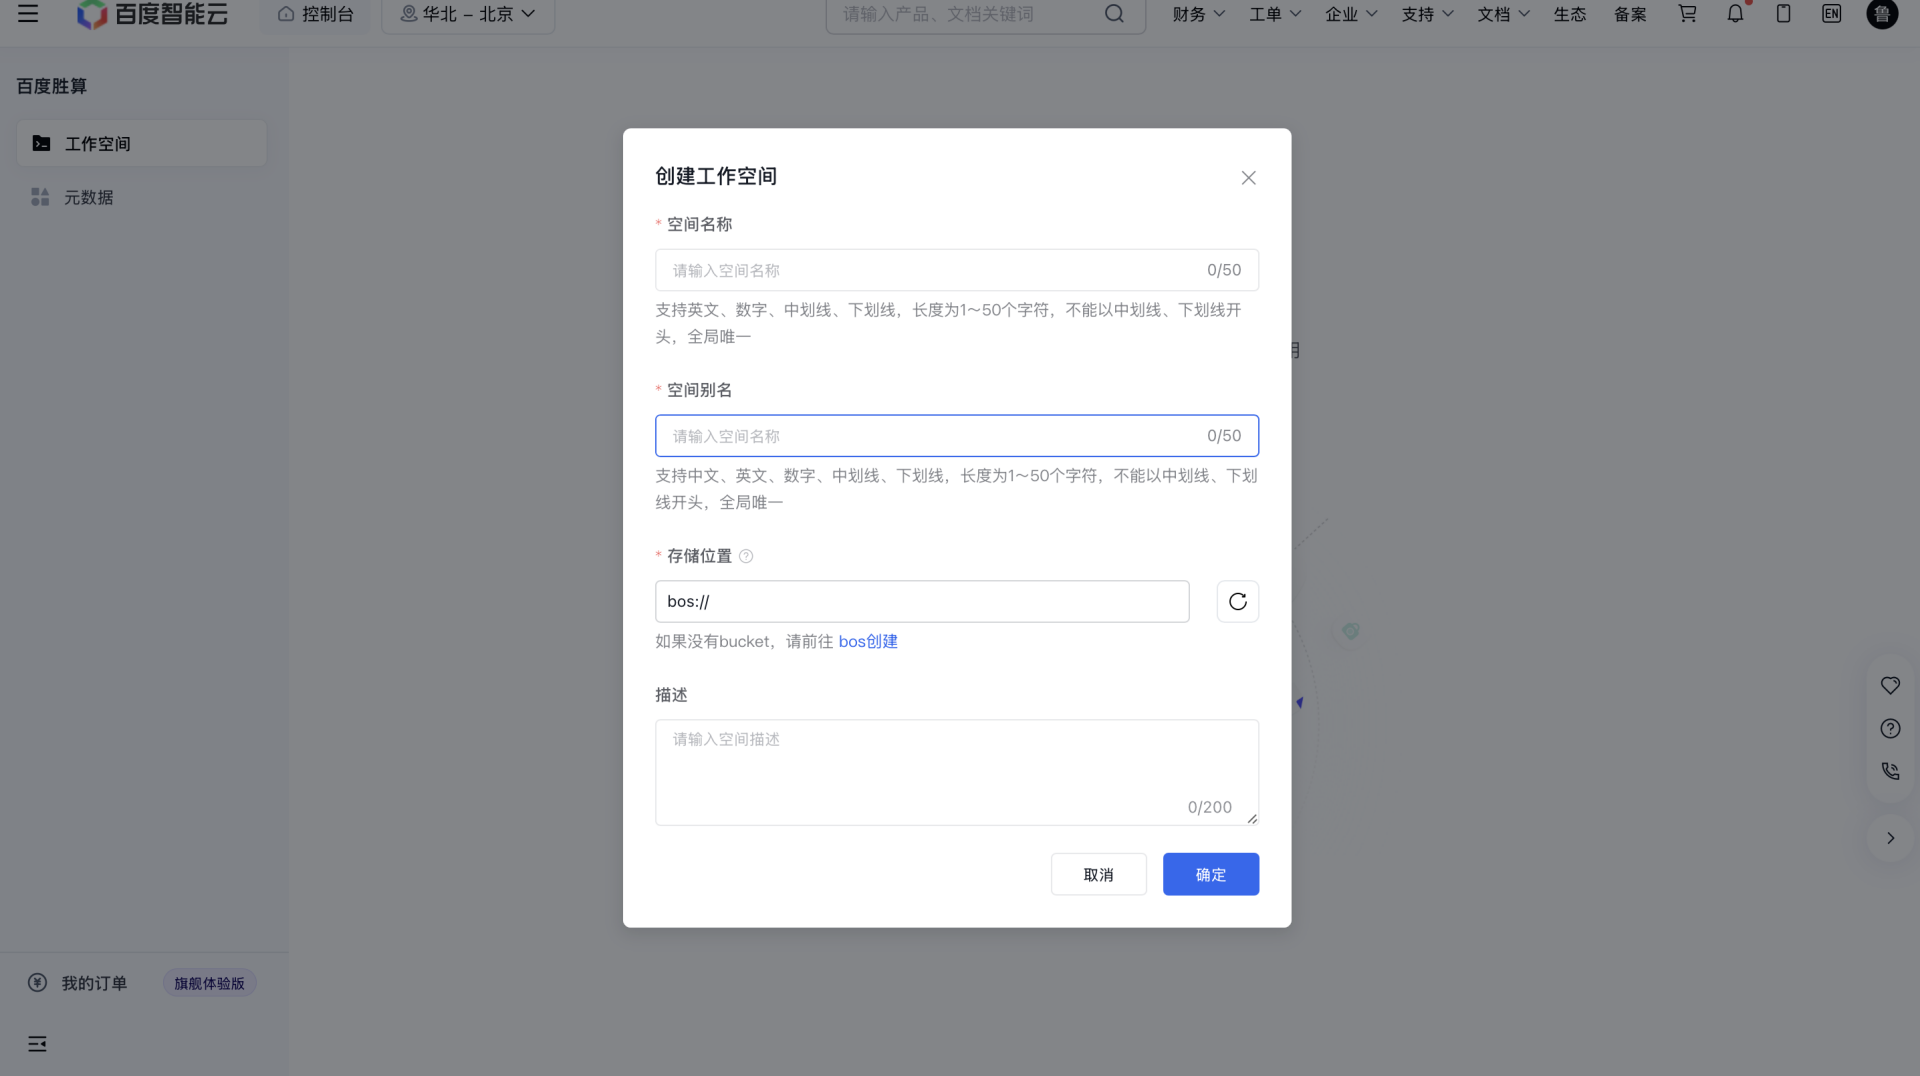
Task: Open the help question-mark icon on the right
Action: point(1890,728)
